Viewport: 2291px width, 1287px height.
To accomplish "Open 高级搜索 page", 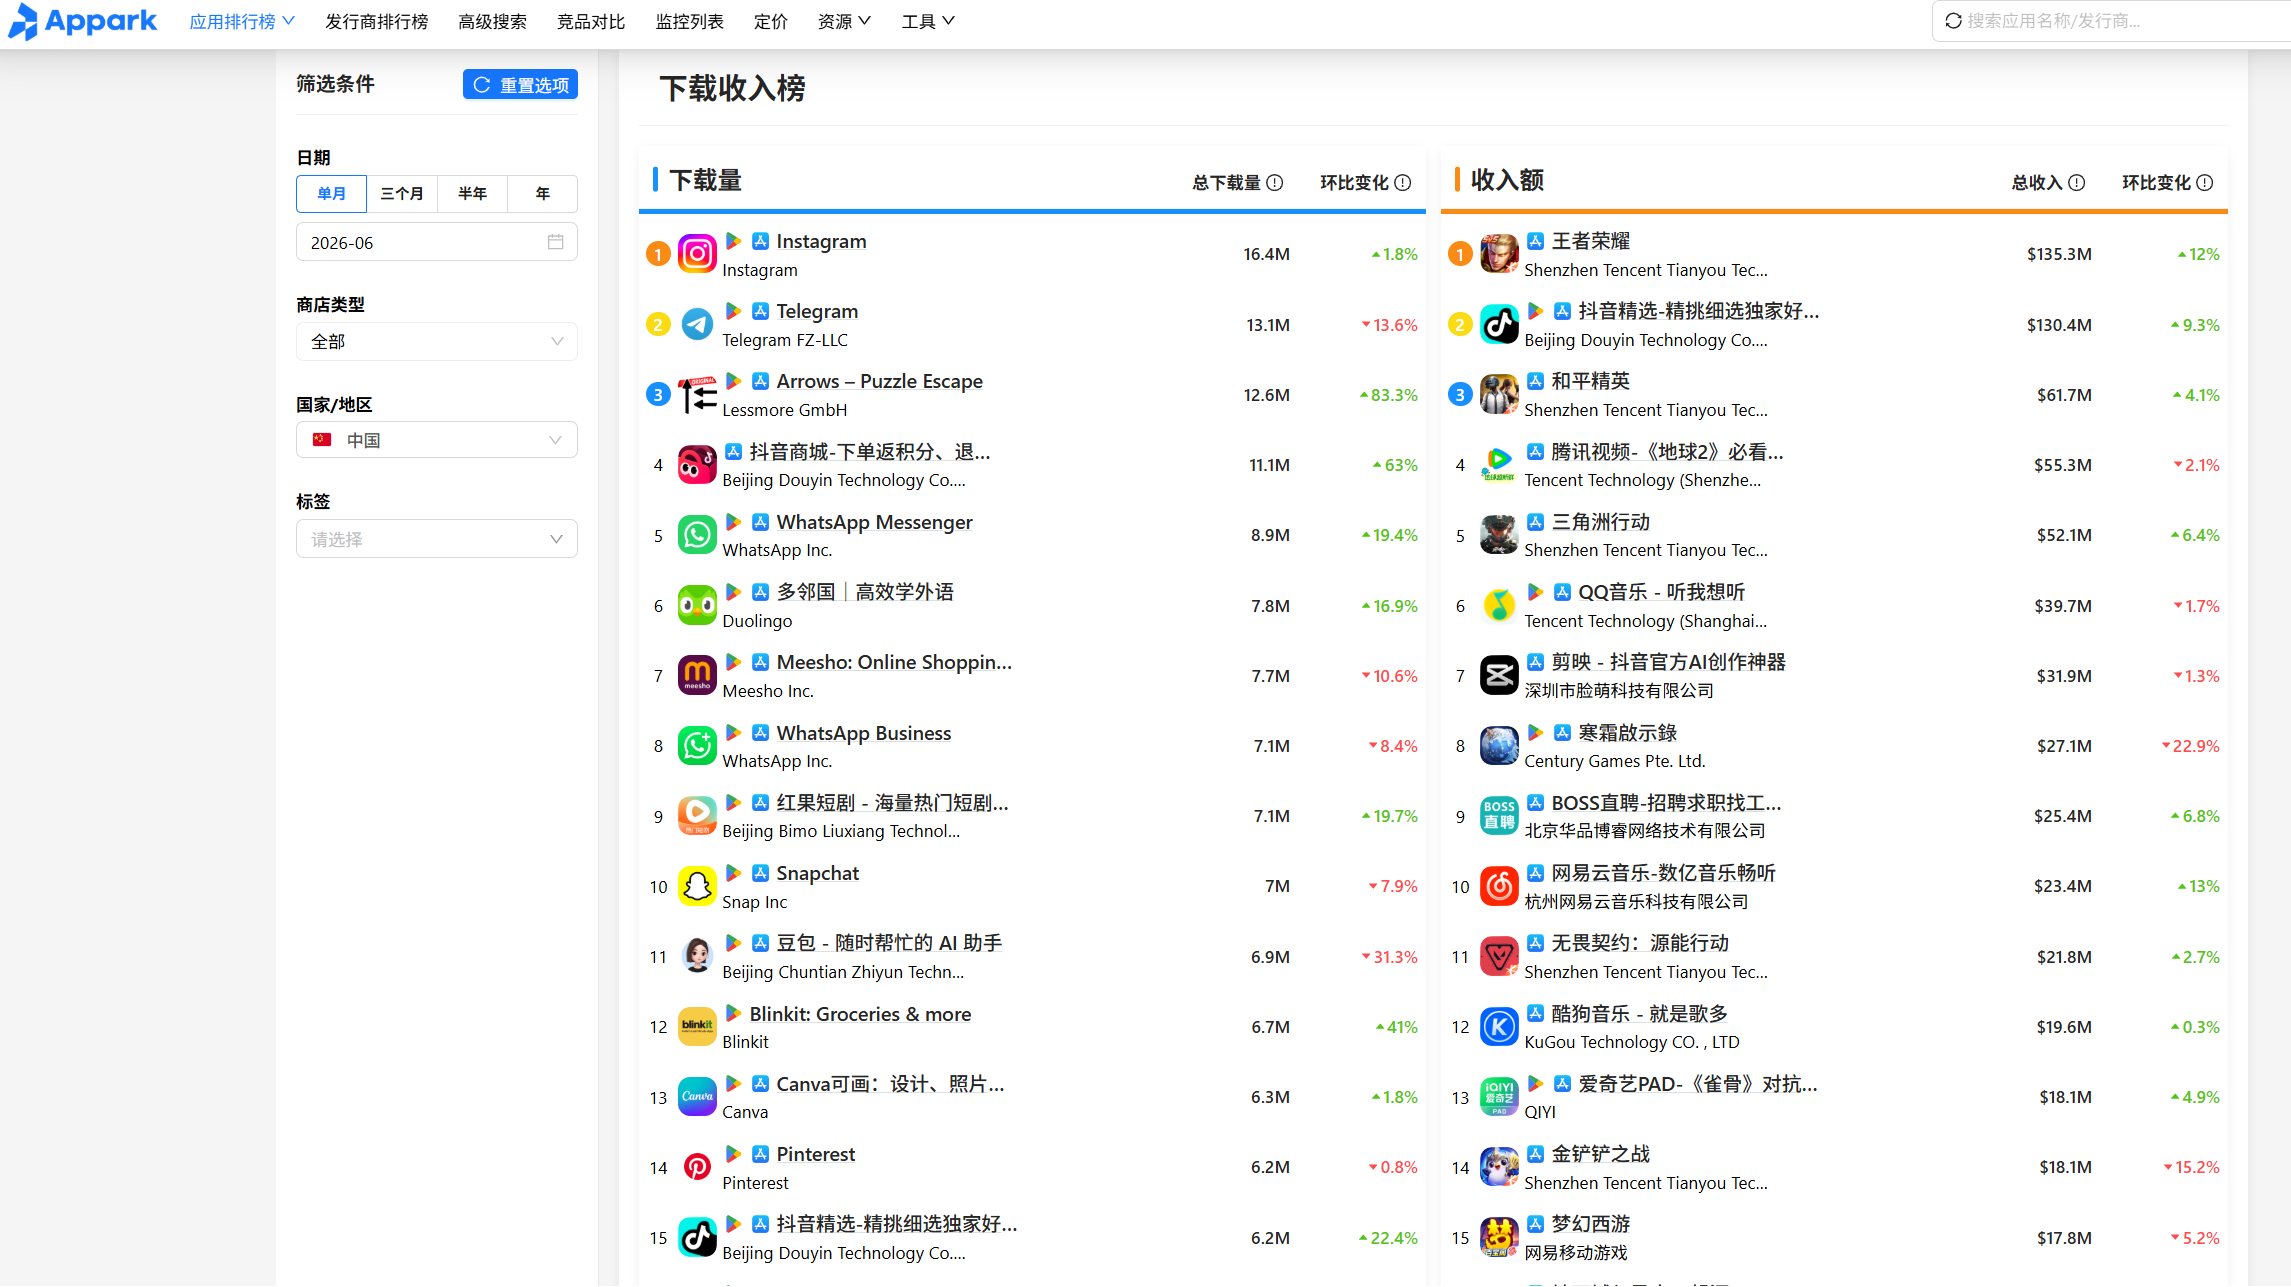I will 492,21.
